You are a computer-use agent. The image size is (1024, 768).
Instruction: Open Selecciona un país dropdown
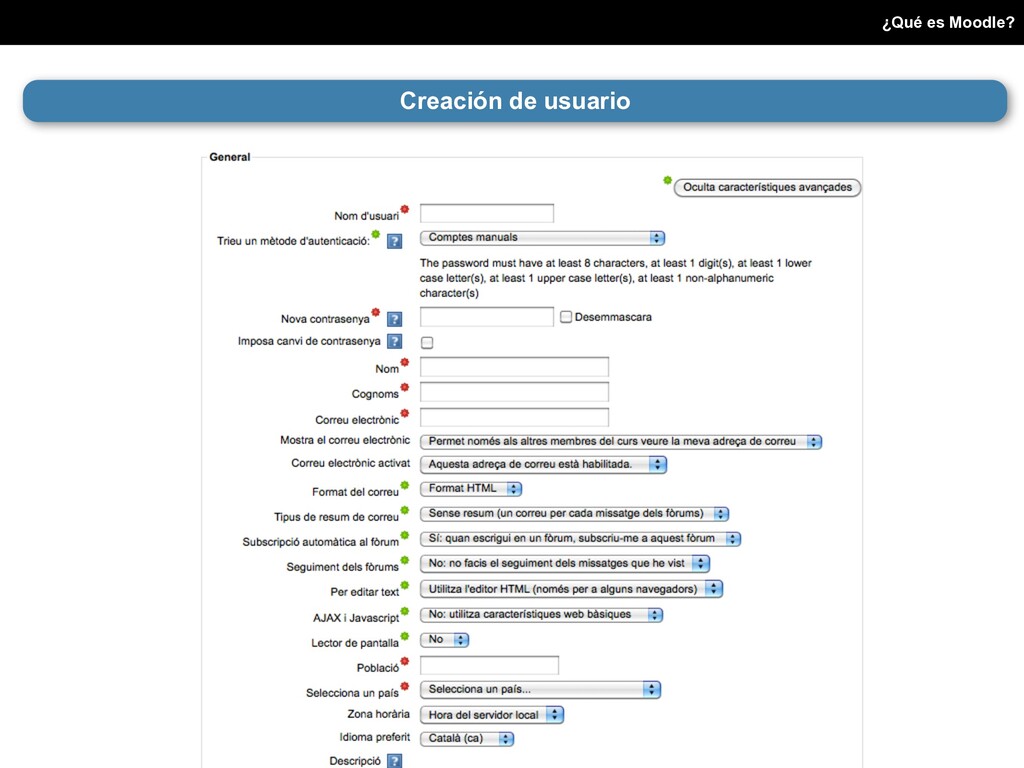(x=540, y=690)
